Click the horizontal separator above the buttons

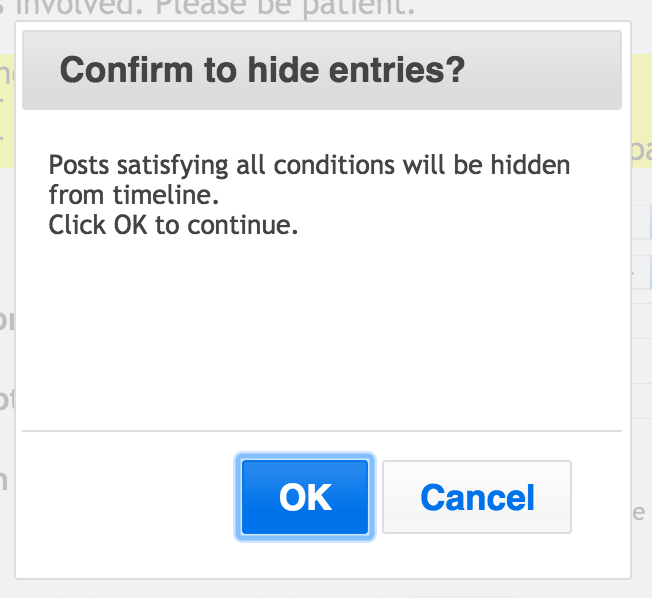(x=322, y=431)
